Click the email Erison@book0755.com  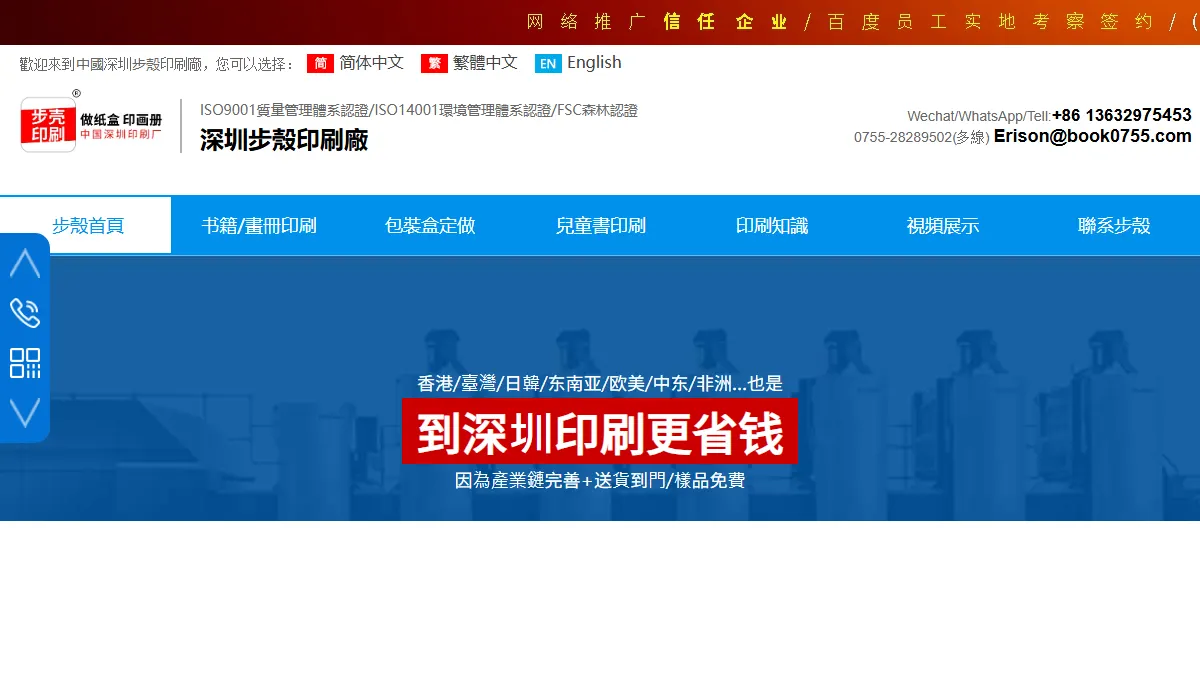(x=1093, y=136)
